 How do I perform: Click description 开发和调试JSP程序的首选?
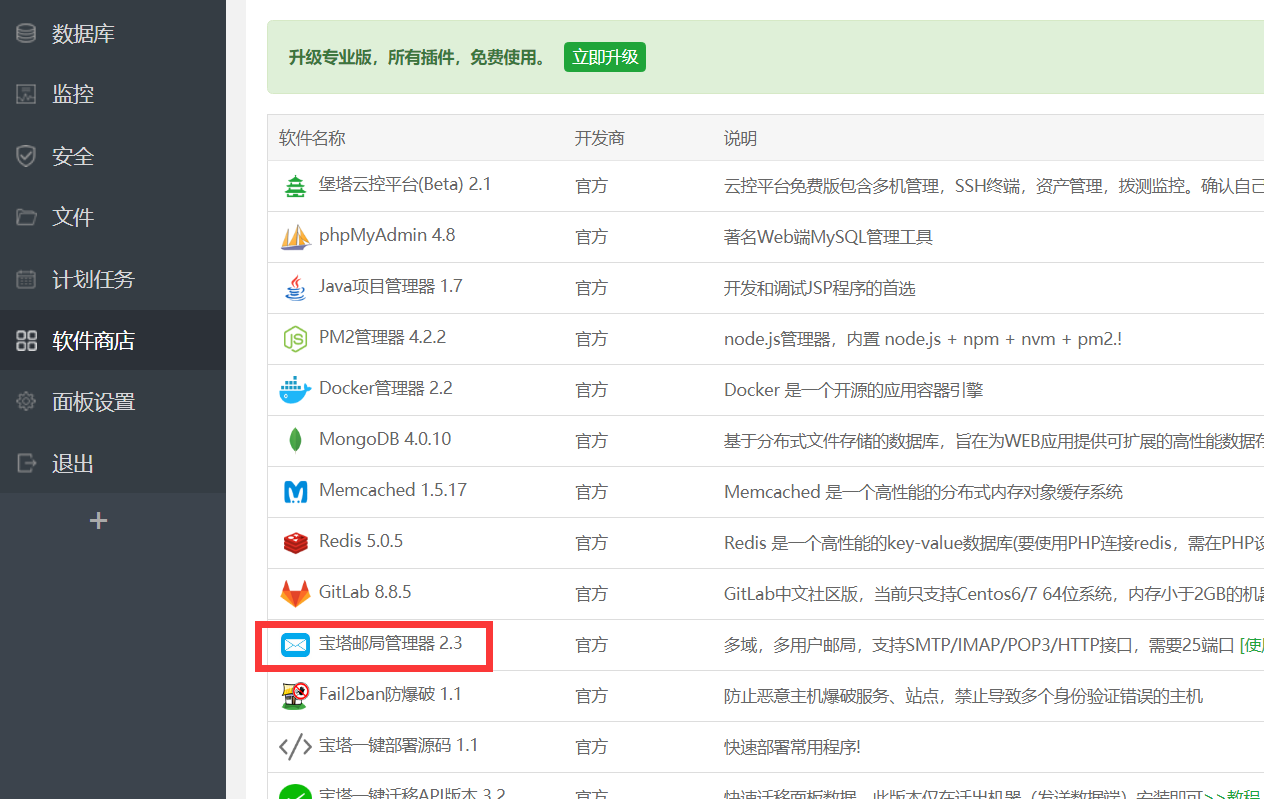pos(820,288)
